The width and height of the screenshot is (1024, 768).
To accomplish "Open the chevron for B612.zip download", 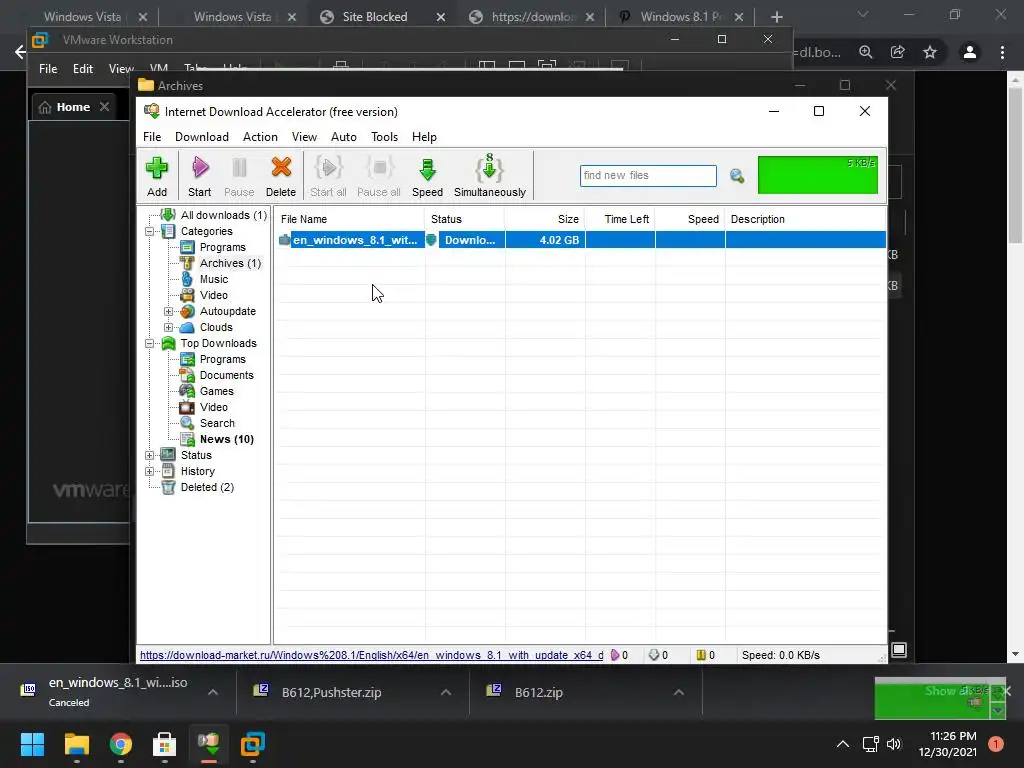I will 679,692.
